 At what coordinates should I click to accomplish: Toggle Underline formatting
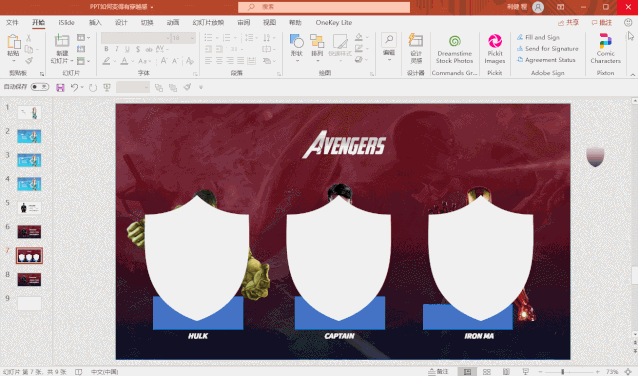(x=127, y=49)
